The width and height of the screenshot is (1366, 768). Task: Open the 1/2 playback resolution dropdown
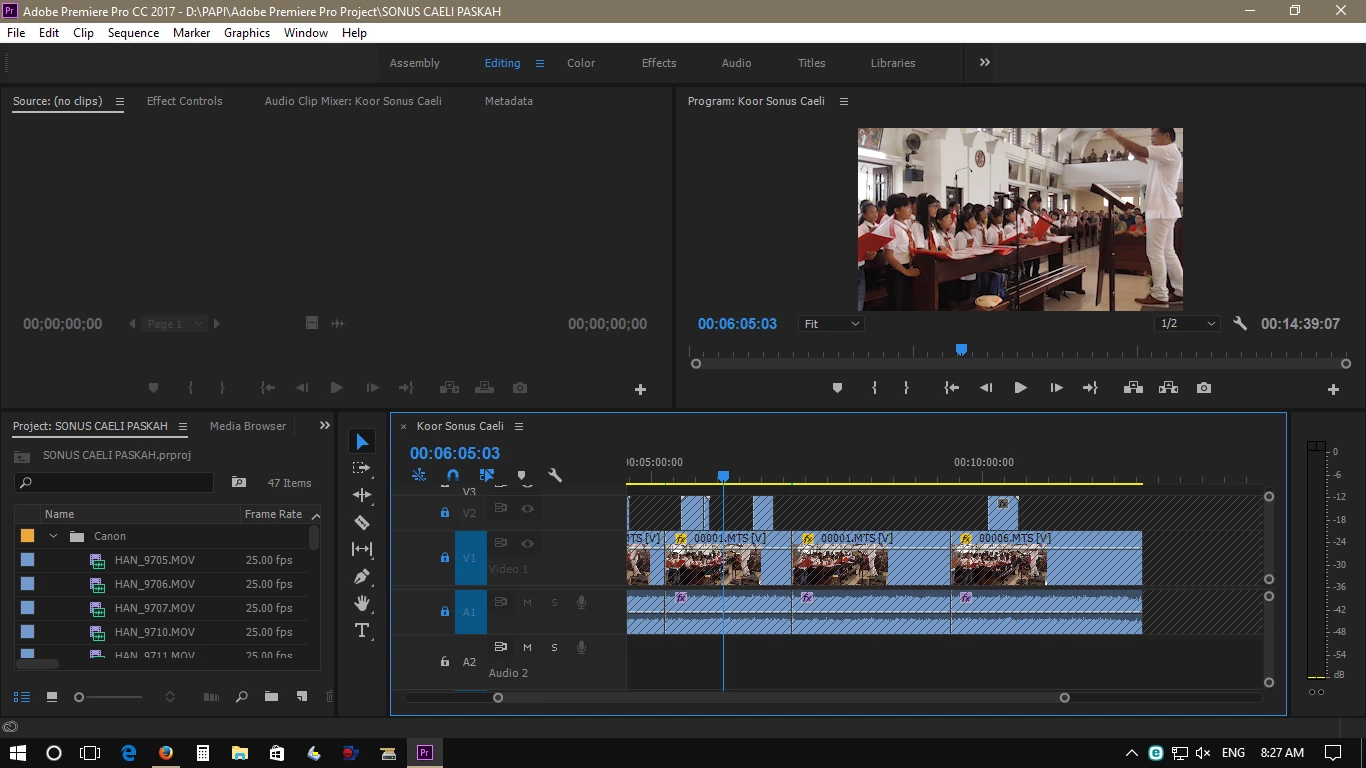(1187, 324)
